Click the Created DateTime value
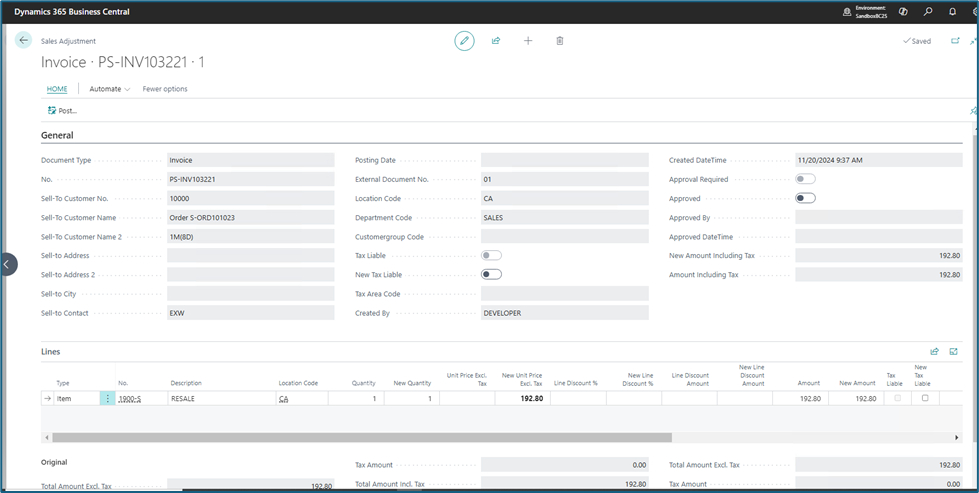 point(878,160)
